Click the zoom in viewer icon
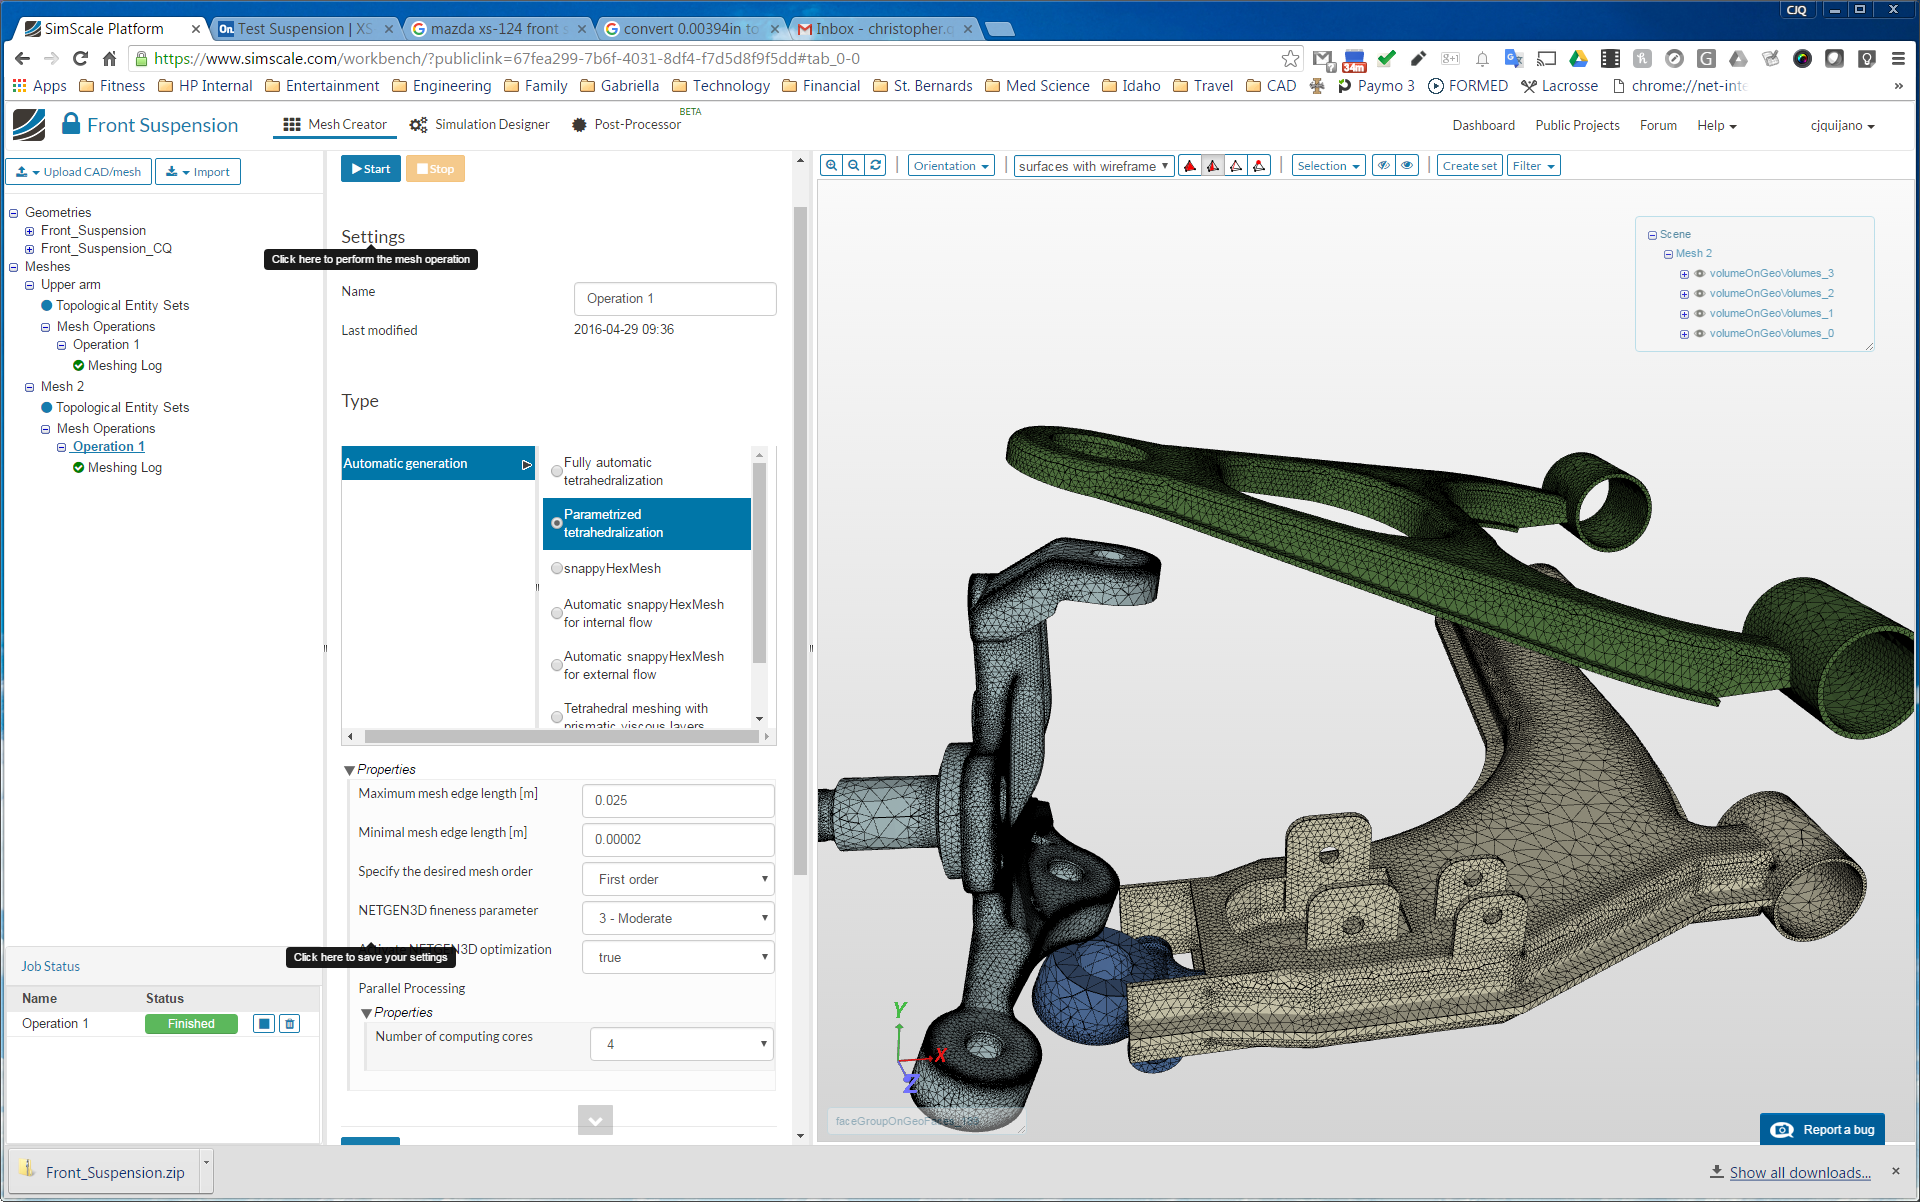 (831, 166)
